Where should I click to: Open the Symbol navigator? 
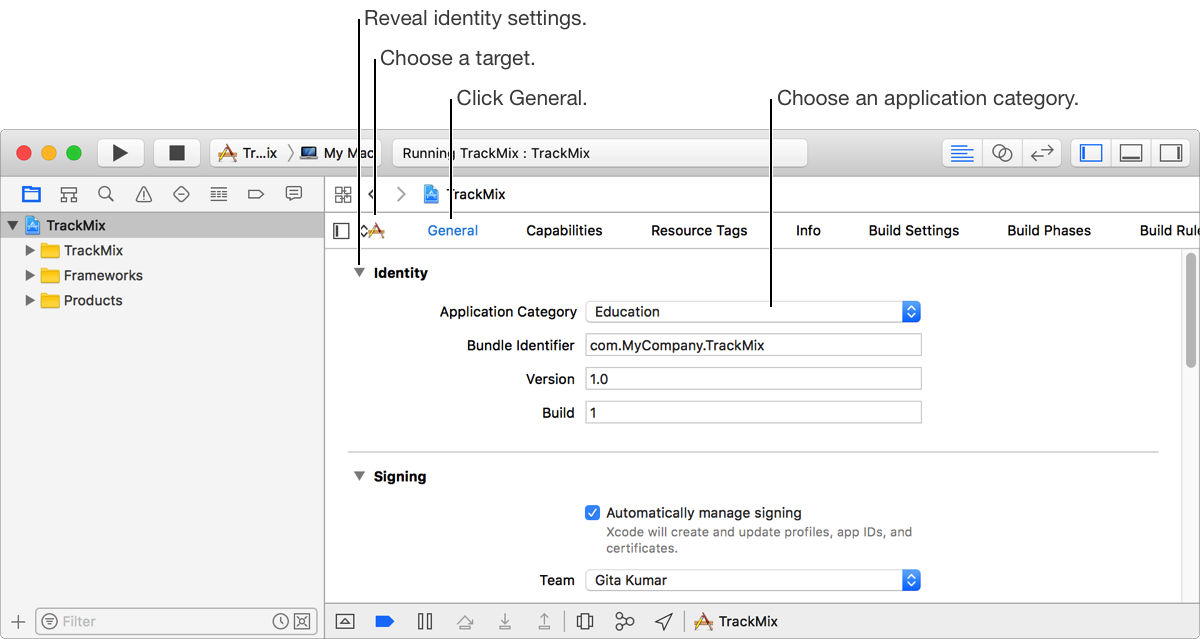click(x=68, y=194)
